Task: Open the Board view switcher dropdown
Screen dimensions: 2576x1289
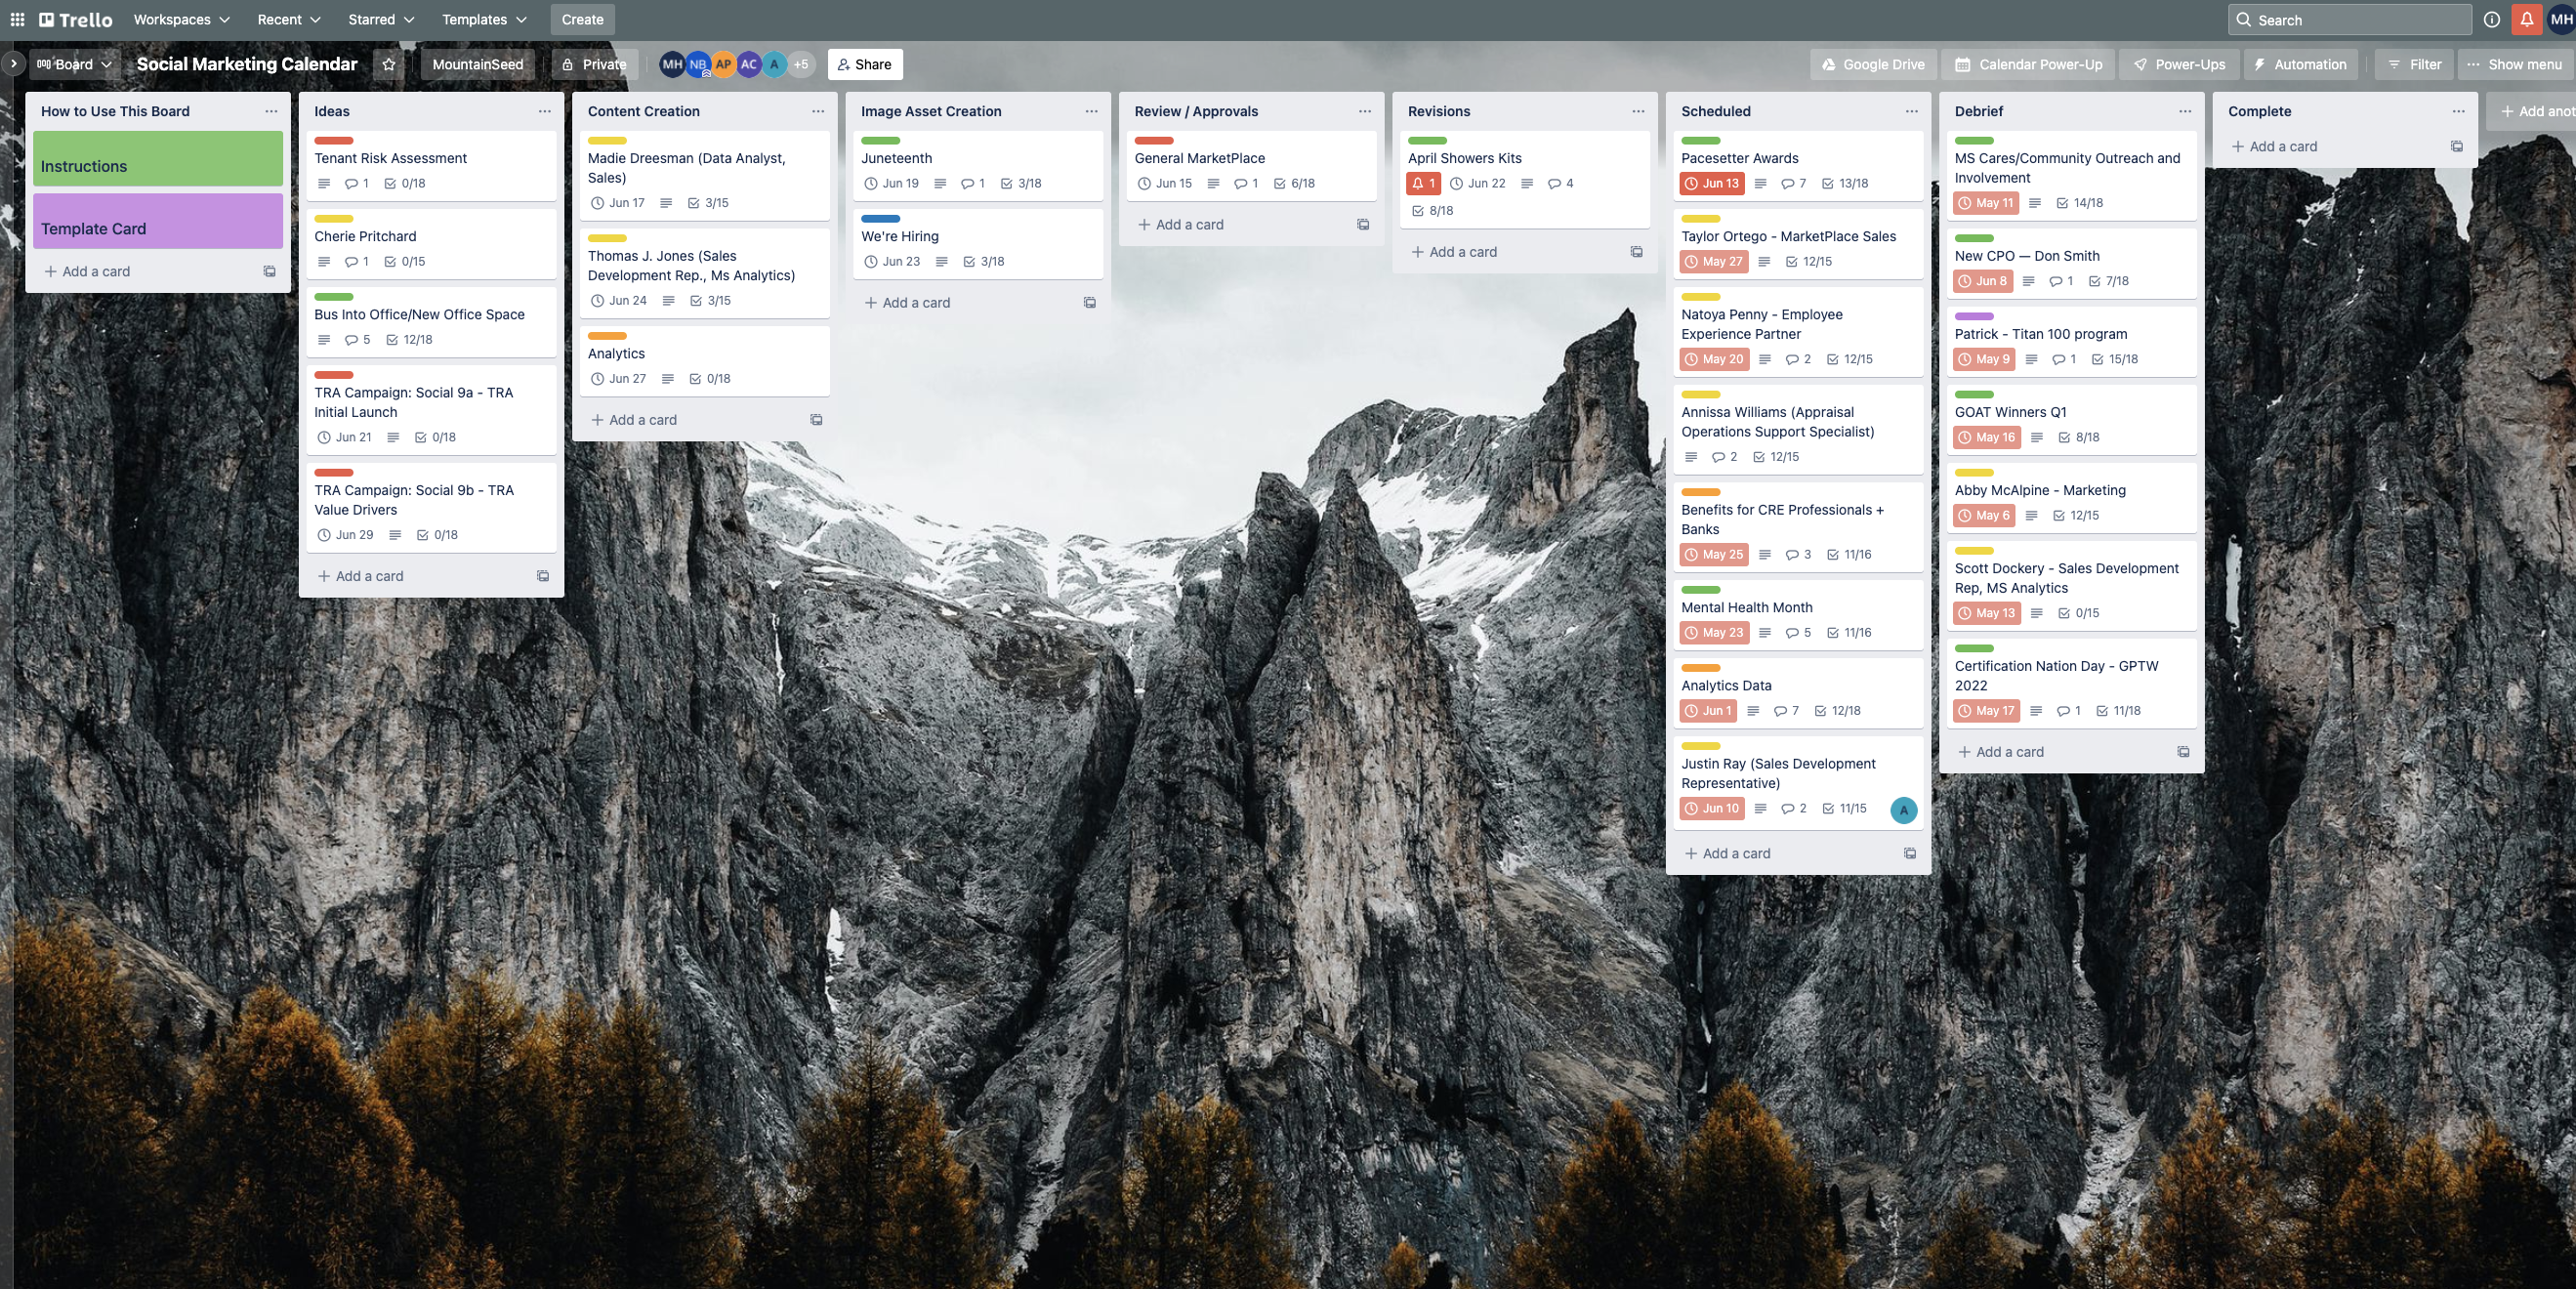Action: point(74,64)
